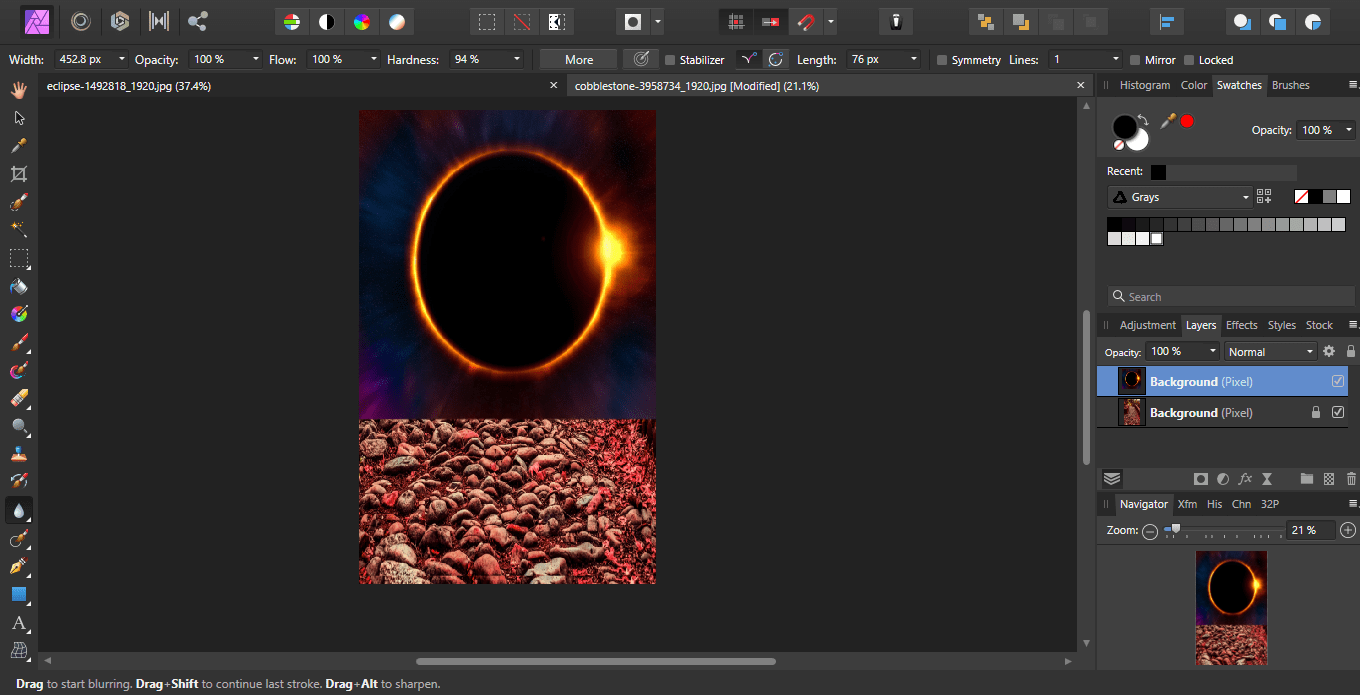Switch to the Liquify Persona
The height and width of the screenshot is (695, 1360).
tap(80, 20)
